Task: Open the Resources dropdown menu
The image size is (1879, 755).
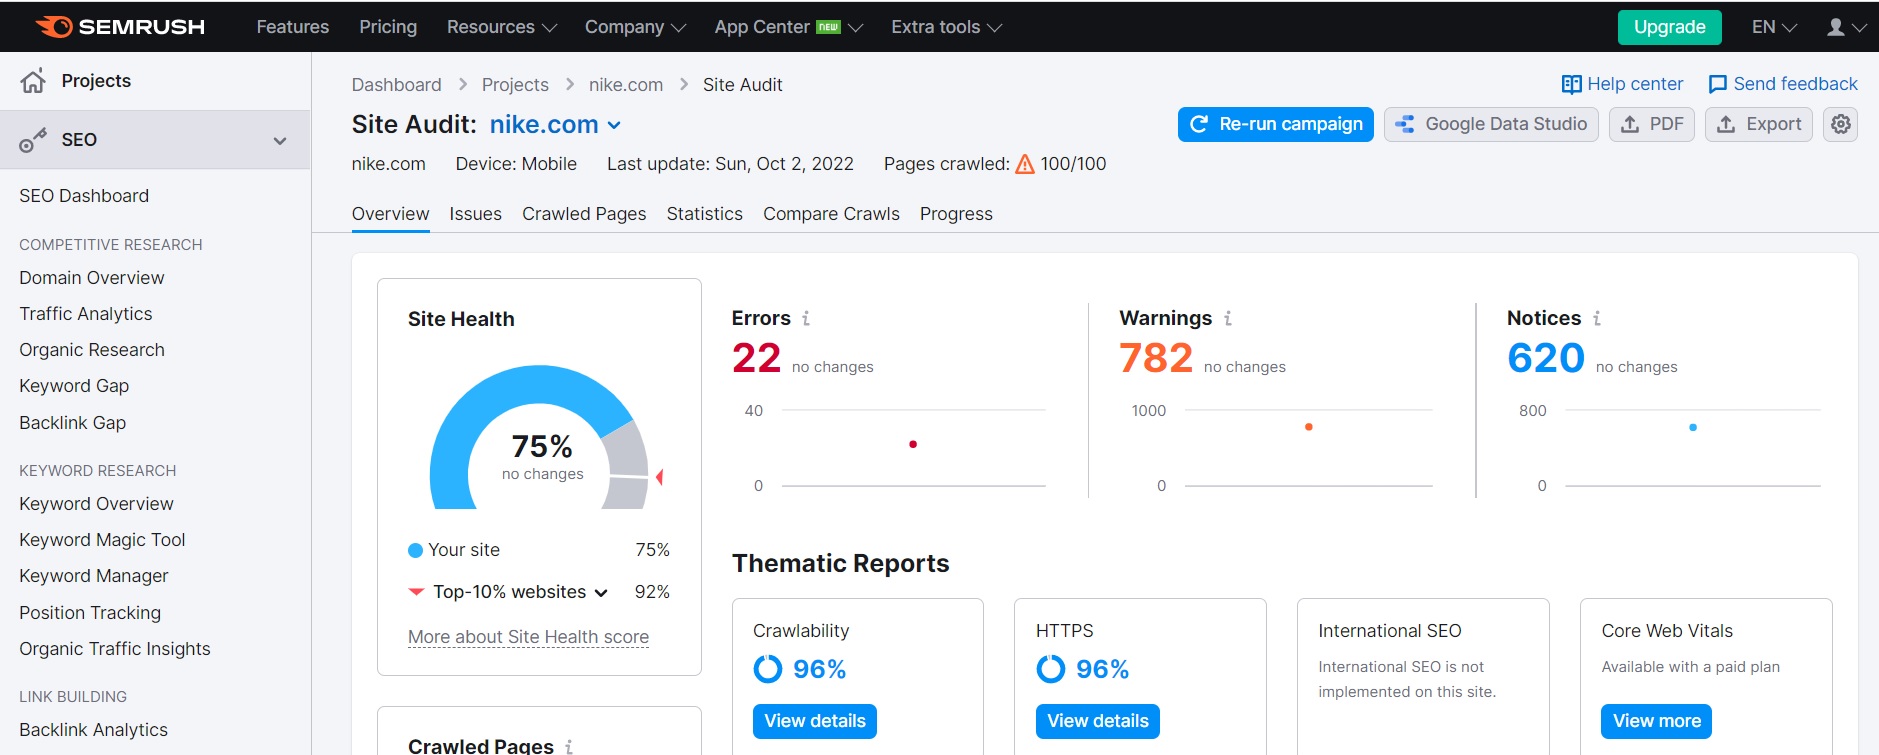Action: (x=502, y=27)
